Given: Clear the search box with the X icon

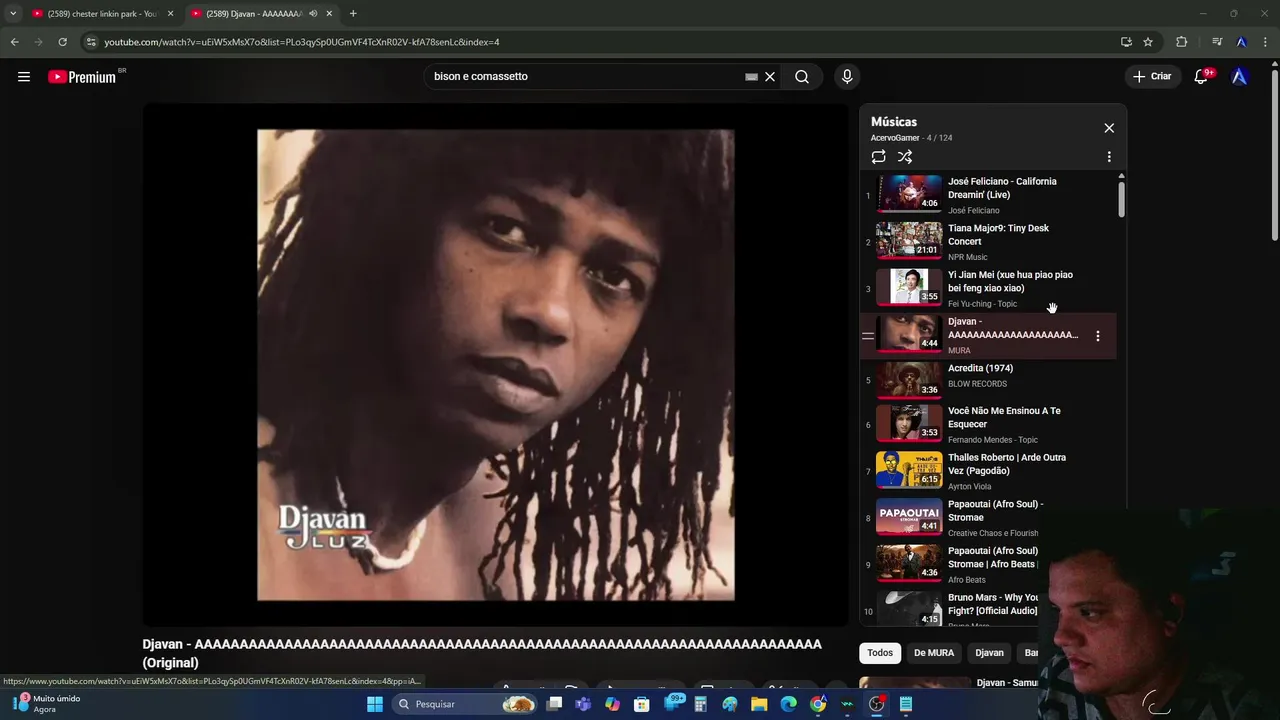Looking at the screenshot, I should click(770, 76).
